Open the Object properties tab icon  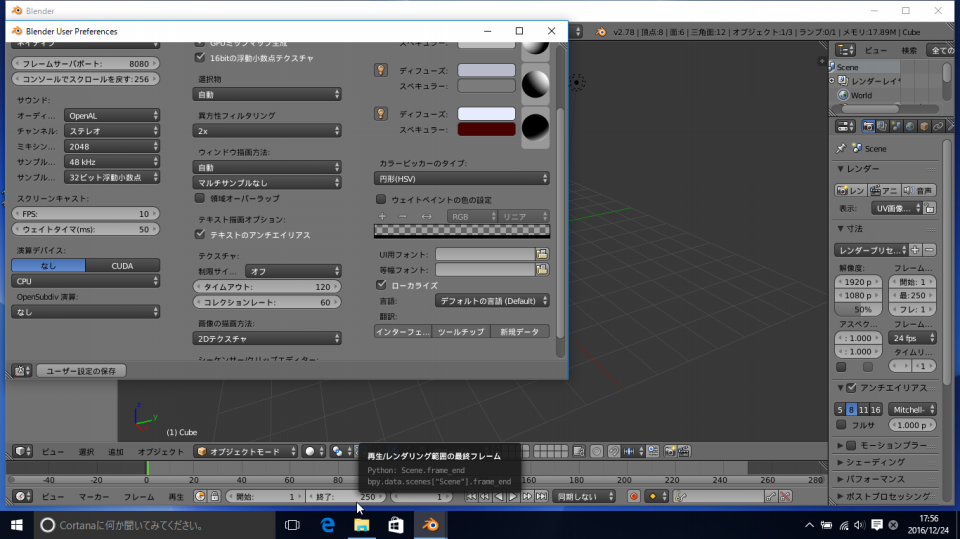point(925,126)
